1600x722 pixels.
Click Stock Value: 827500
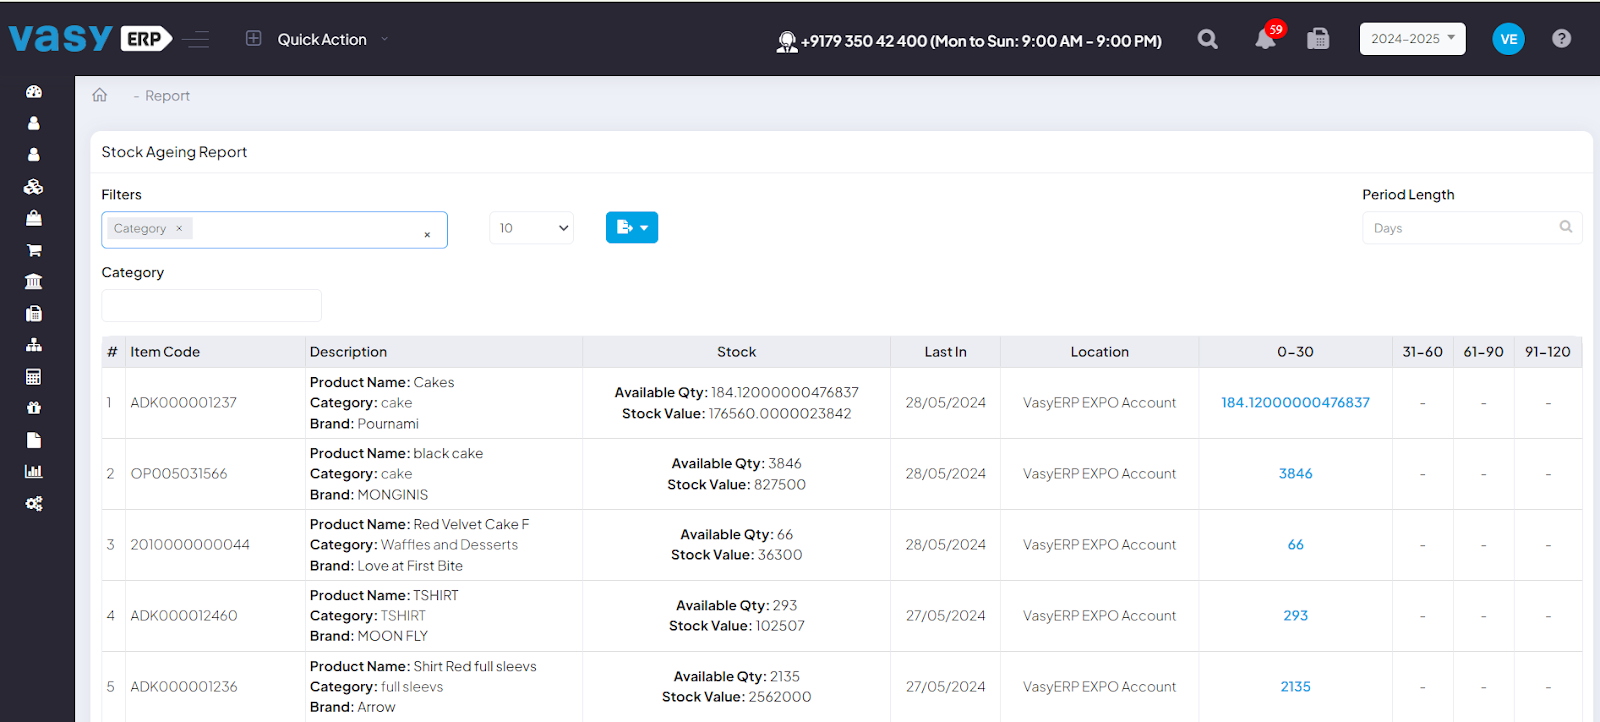pyautogui.click(x=736, y=484)
